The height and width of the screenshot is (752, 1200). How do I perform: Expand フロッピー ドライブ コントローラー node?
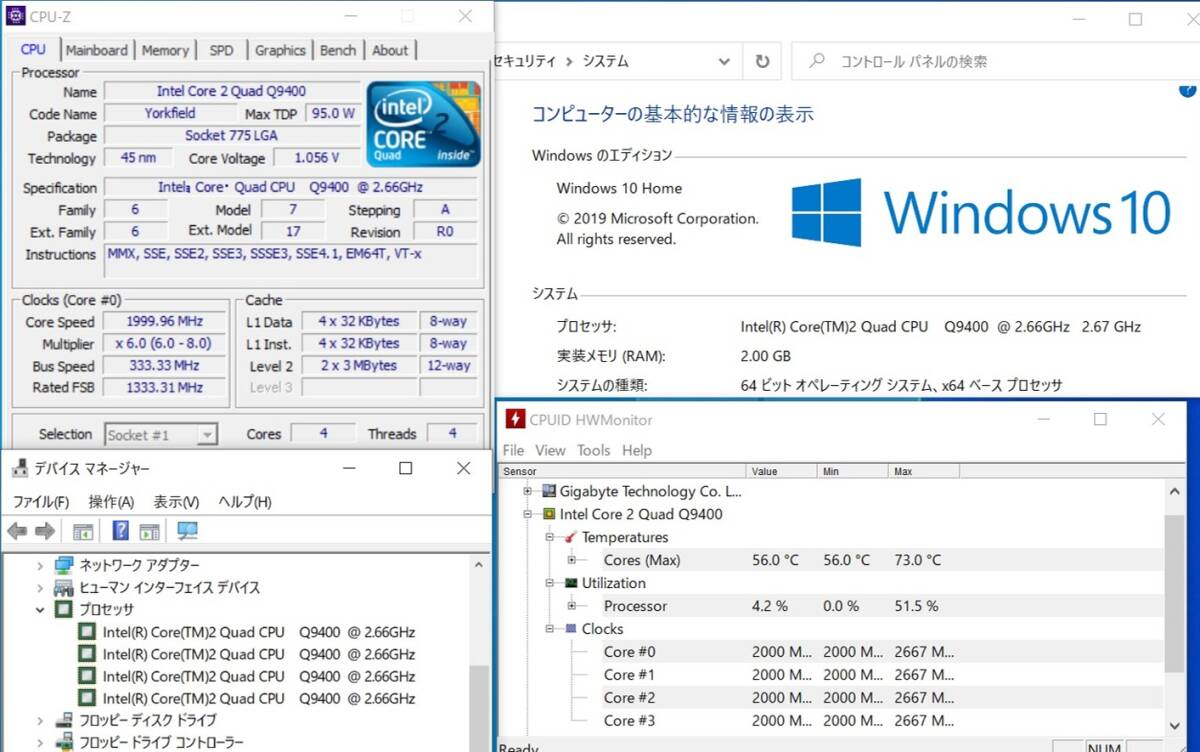[40, 742]
